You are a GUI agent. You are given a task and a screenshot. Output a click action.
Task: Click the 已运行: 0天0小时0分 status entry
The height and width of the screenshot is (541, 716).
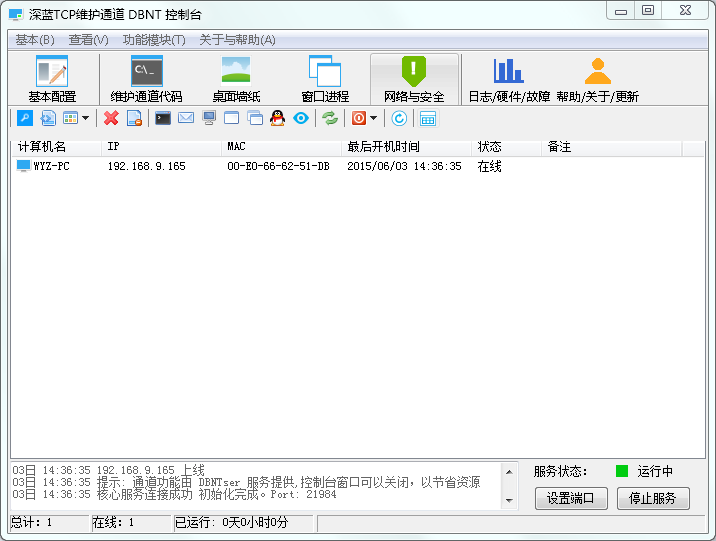tap(244, 522)
